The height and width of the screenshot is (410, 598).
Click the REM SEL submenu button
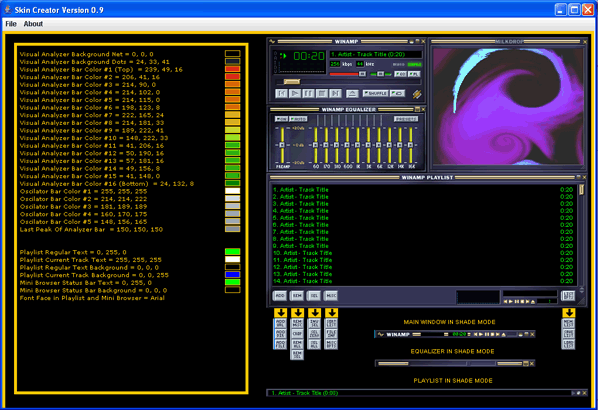[297, 354]
